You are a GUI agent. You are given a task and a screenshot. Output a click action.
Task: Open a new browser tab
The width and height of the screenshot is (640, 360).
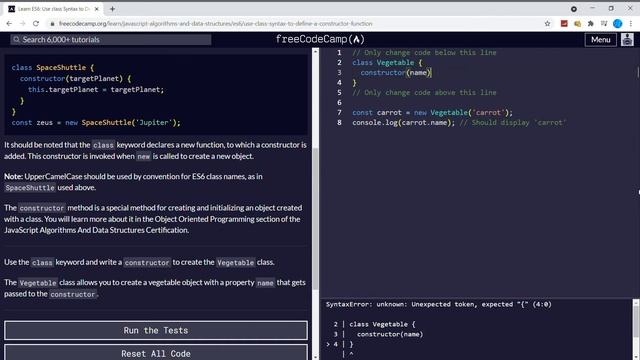pyautogui.click(x=112, y=9)
